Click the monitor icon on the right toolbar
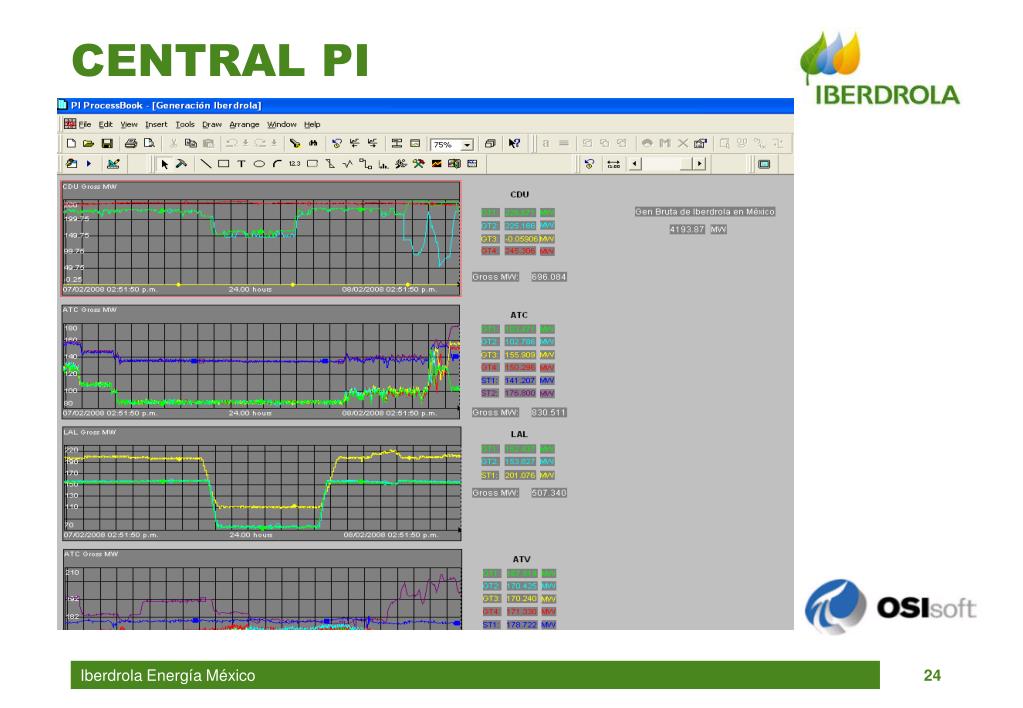 (764, 164)
